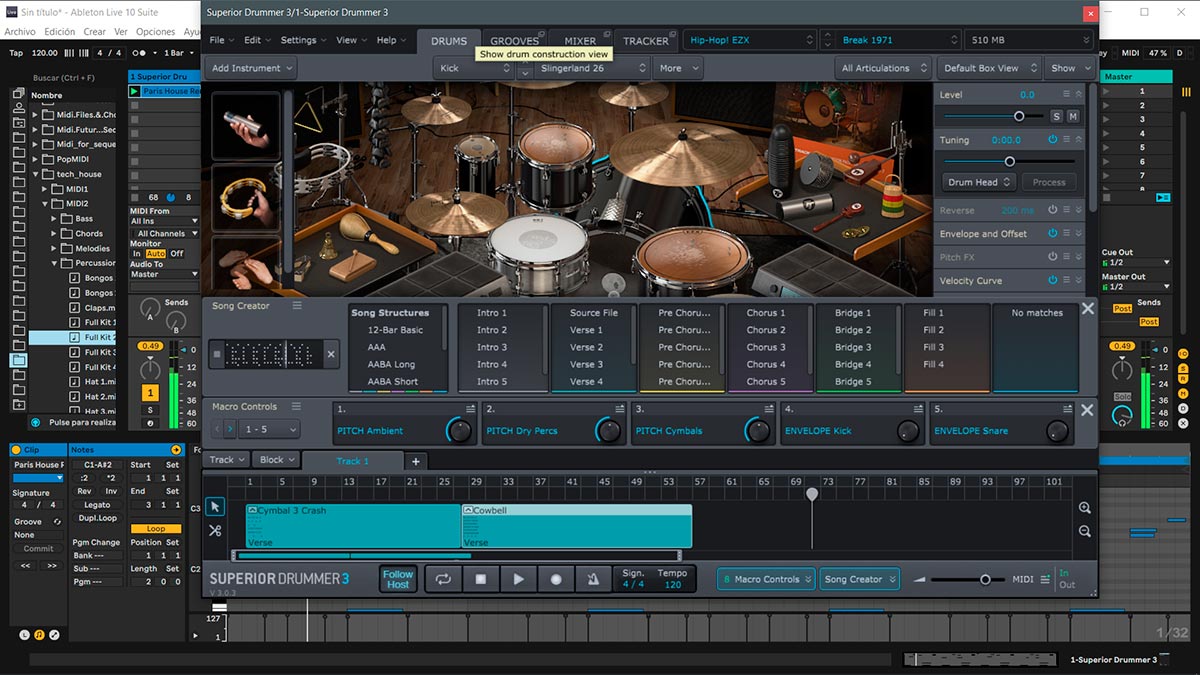Toggle the Follow Host button

coord(398,579)
